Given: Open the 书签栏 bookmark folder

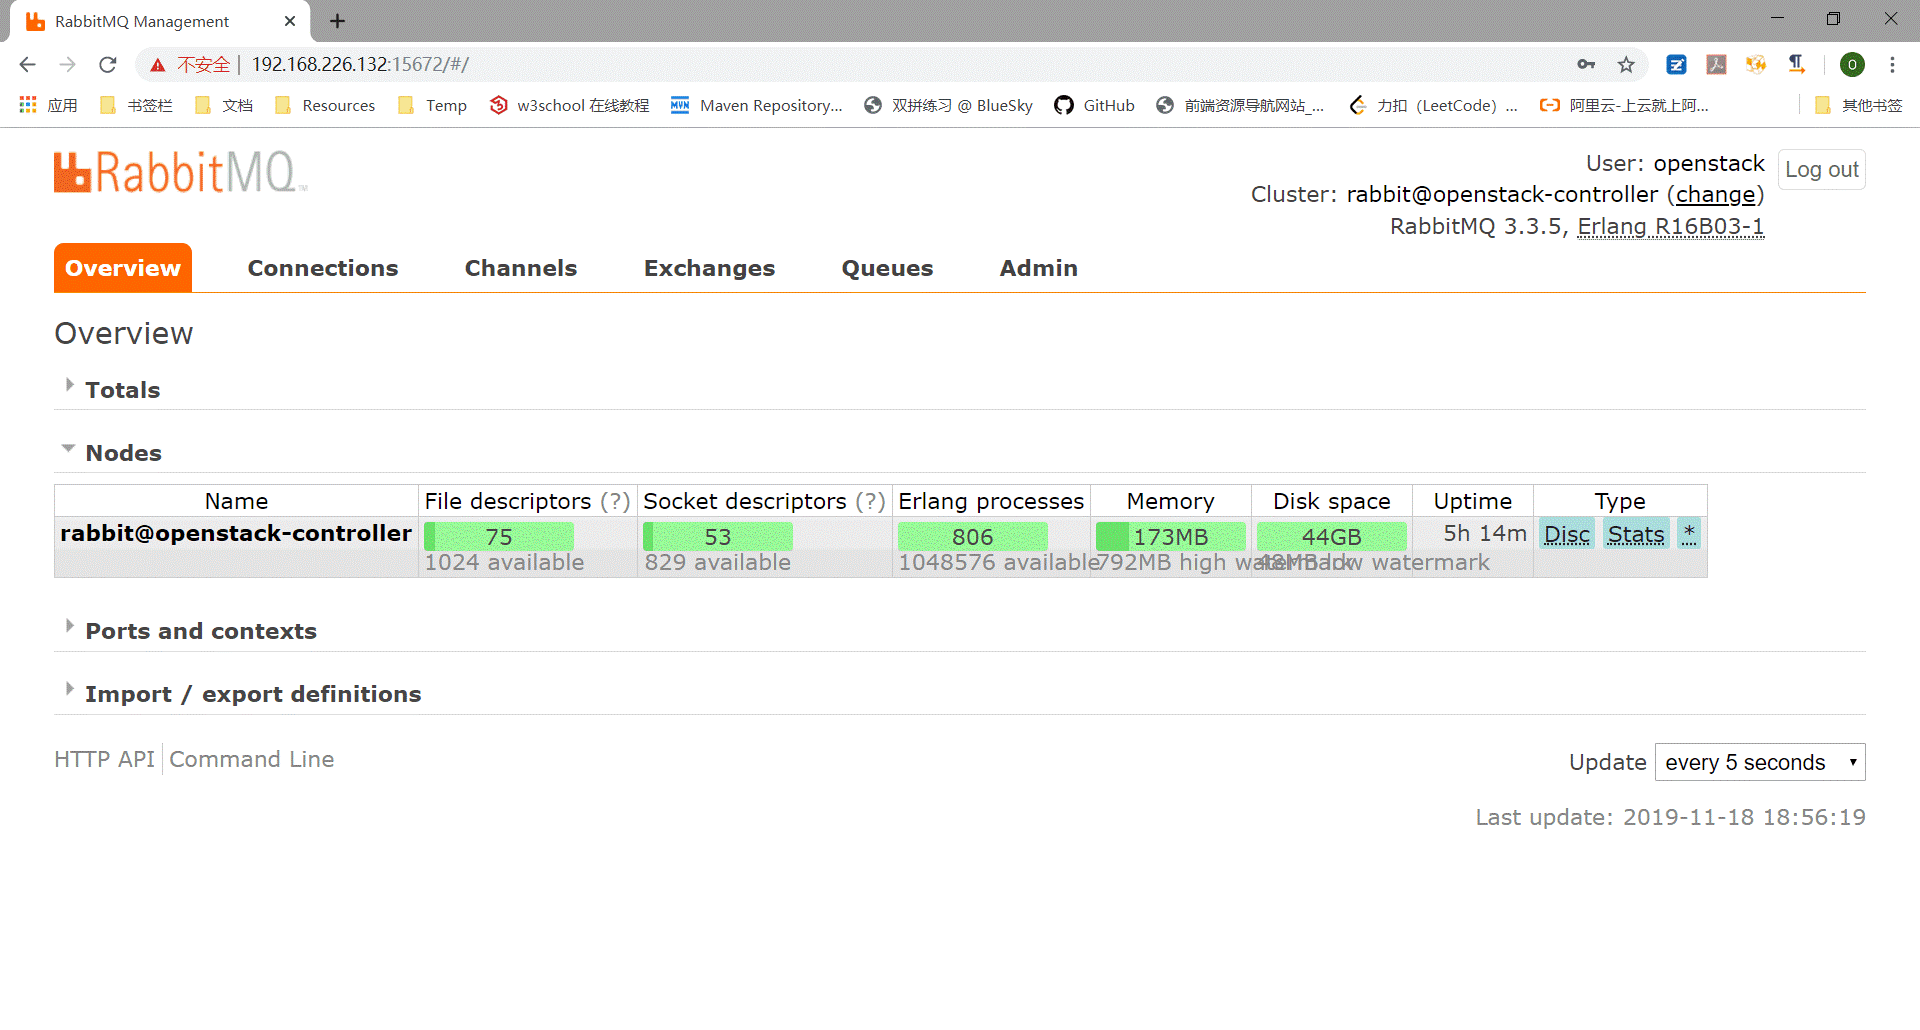Looking at the screenshot, I should coord(136,105).
